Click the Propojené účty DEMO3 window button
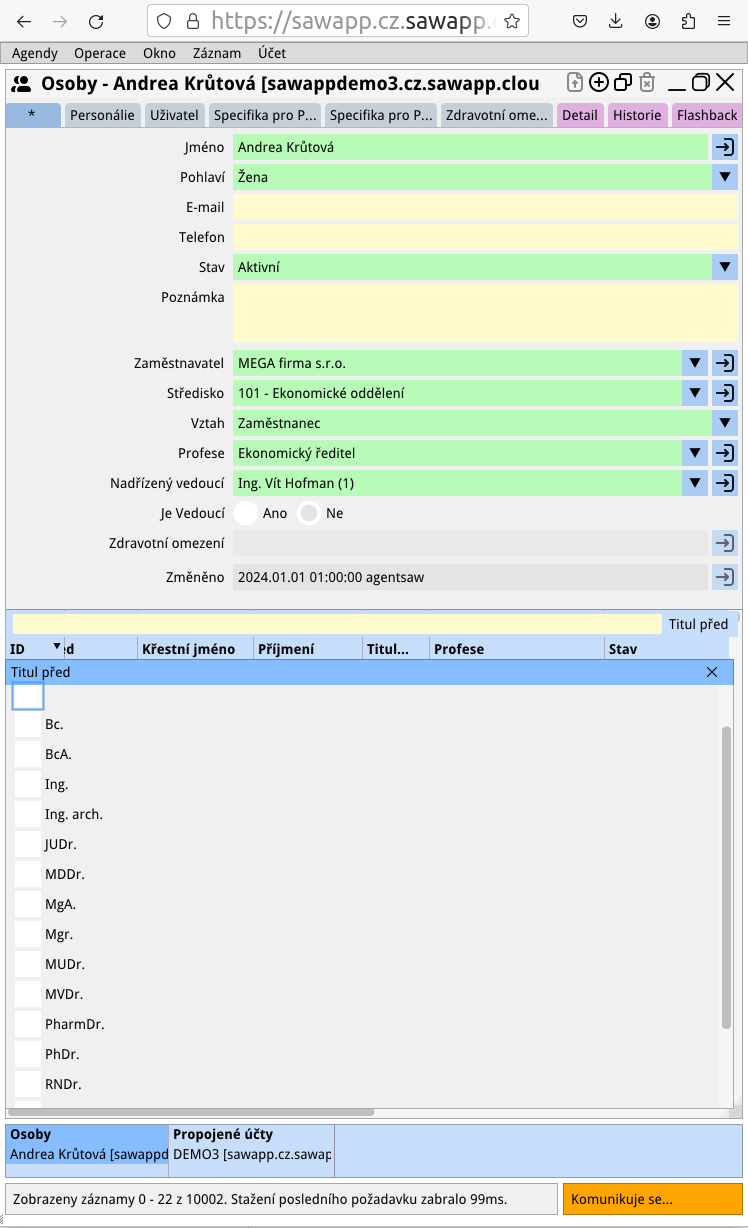Viewport: 748px width, 1228px height. pos(252,1145)
